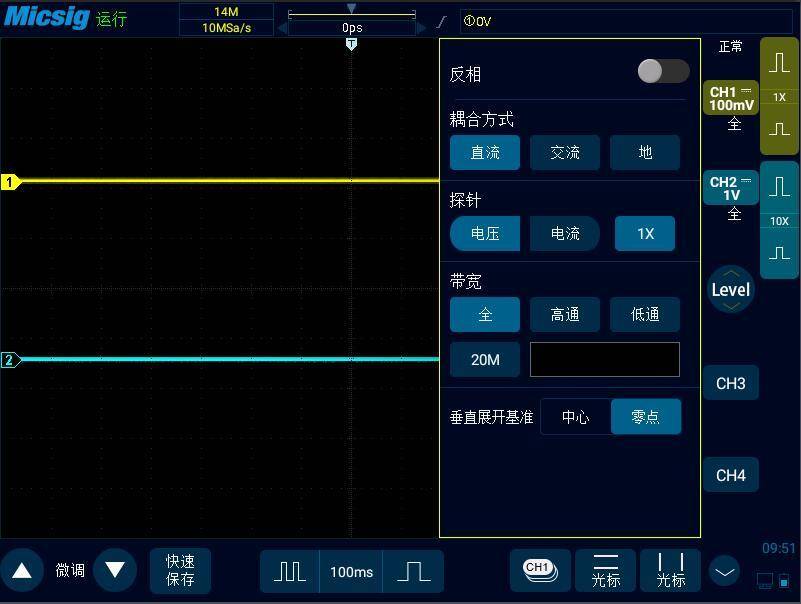Enable horizontal 光标 cursors
The height and width of the screenshot is (604, 801).
point(606,571)
